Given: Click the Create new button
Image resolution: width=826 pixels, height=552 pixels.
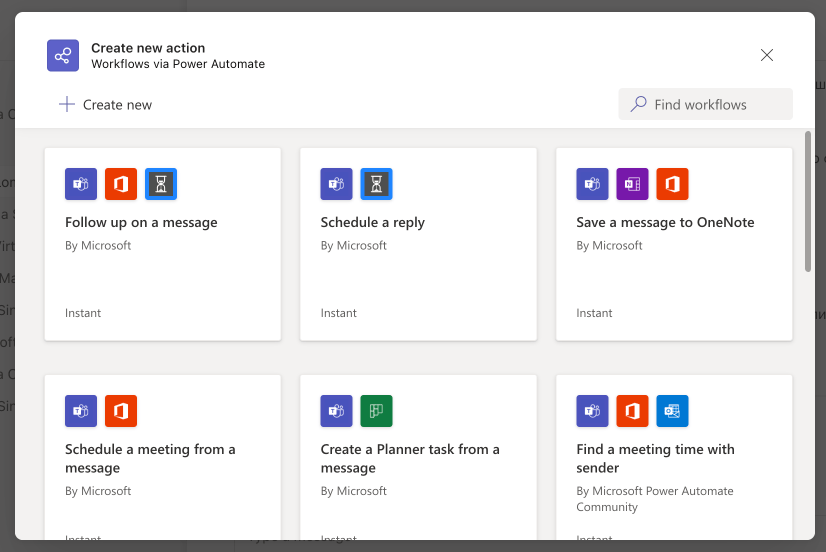Looking at the screenshot, I should point(105,104).
